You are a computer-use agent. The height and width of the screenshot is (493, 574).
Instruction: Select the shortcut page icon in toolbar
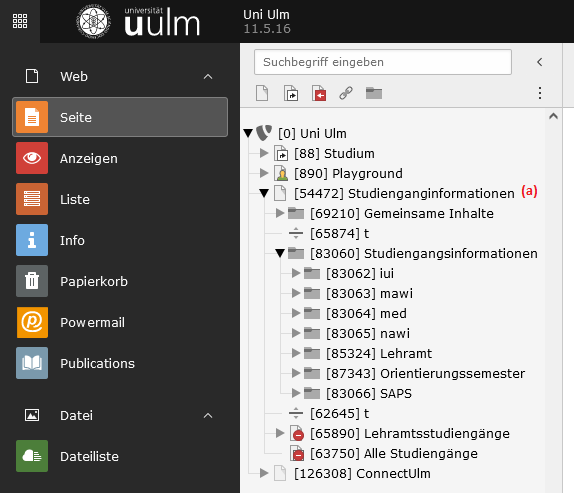point(291,93)
